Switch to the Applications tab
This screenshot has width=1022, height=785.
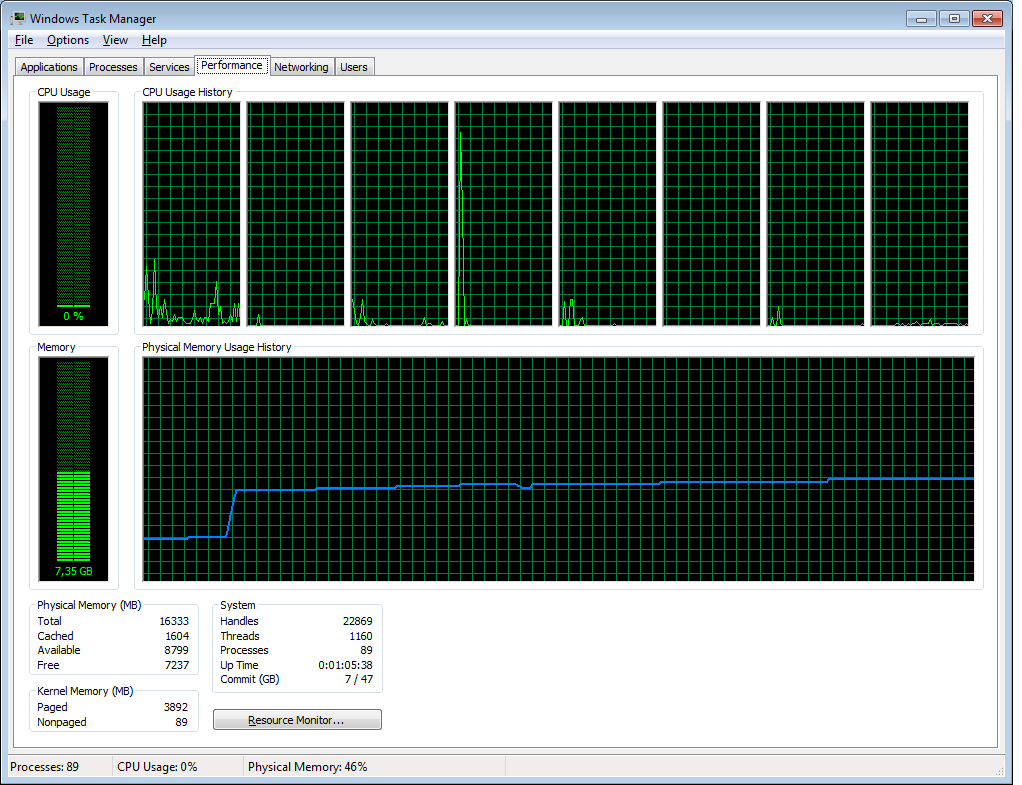(49, 67)
